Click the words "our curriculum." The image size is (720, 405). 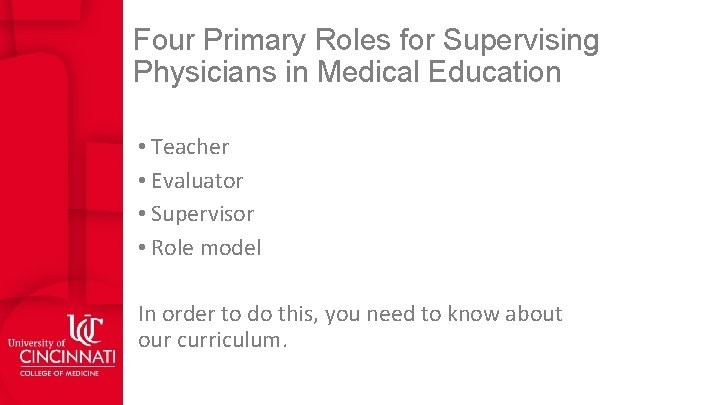pos(212,340)
